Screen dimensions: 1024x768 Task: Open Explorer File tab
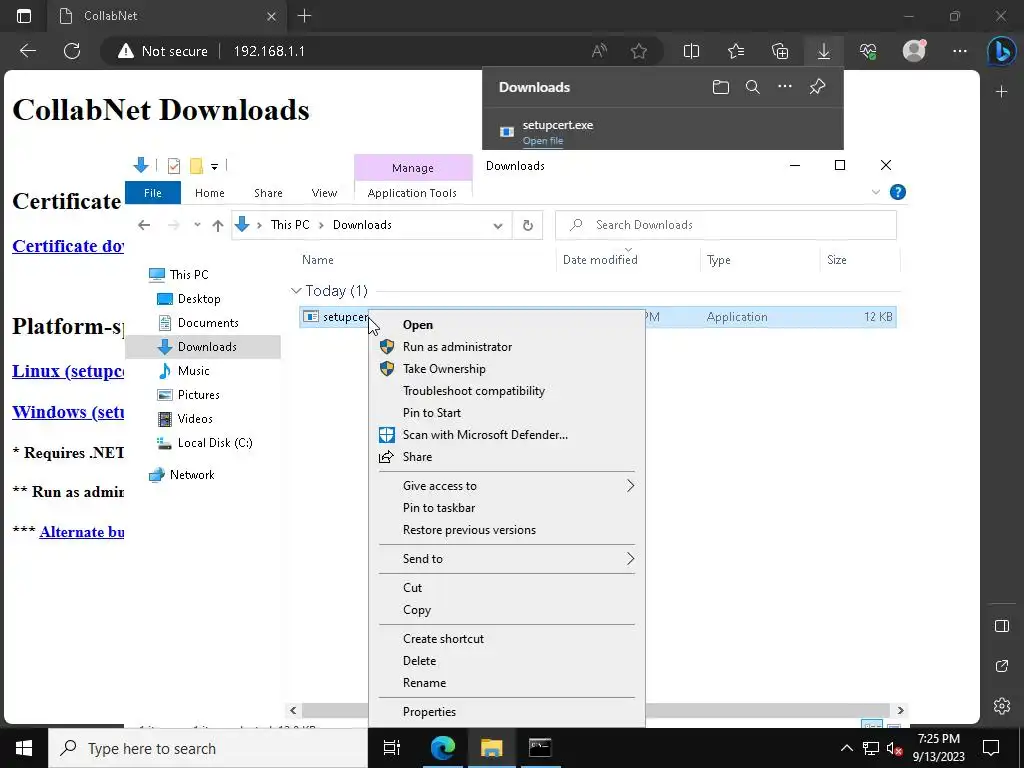(x=153, y=193)
